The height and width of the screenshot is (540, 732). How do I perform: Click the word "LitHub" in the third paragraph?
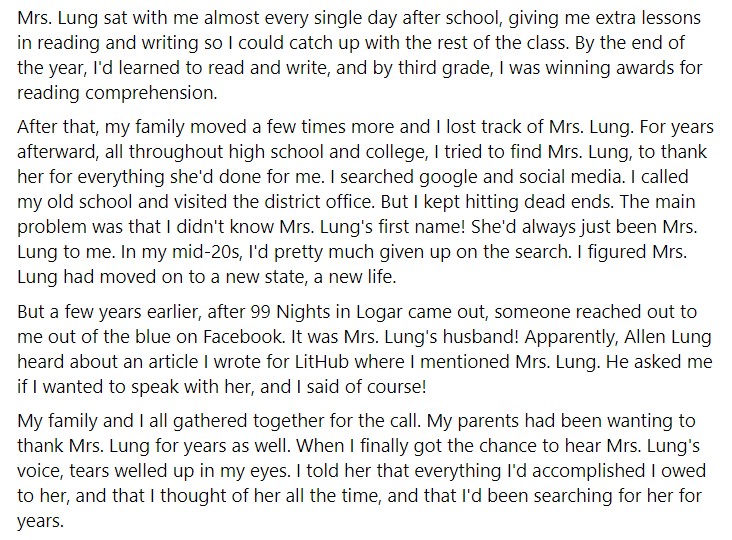pos(322,362)
